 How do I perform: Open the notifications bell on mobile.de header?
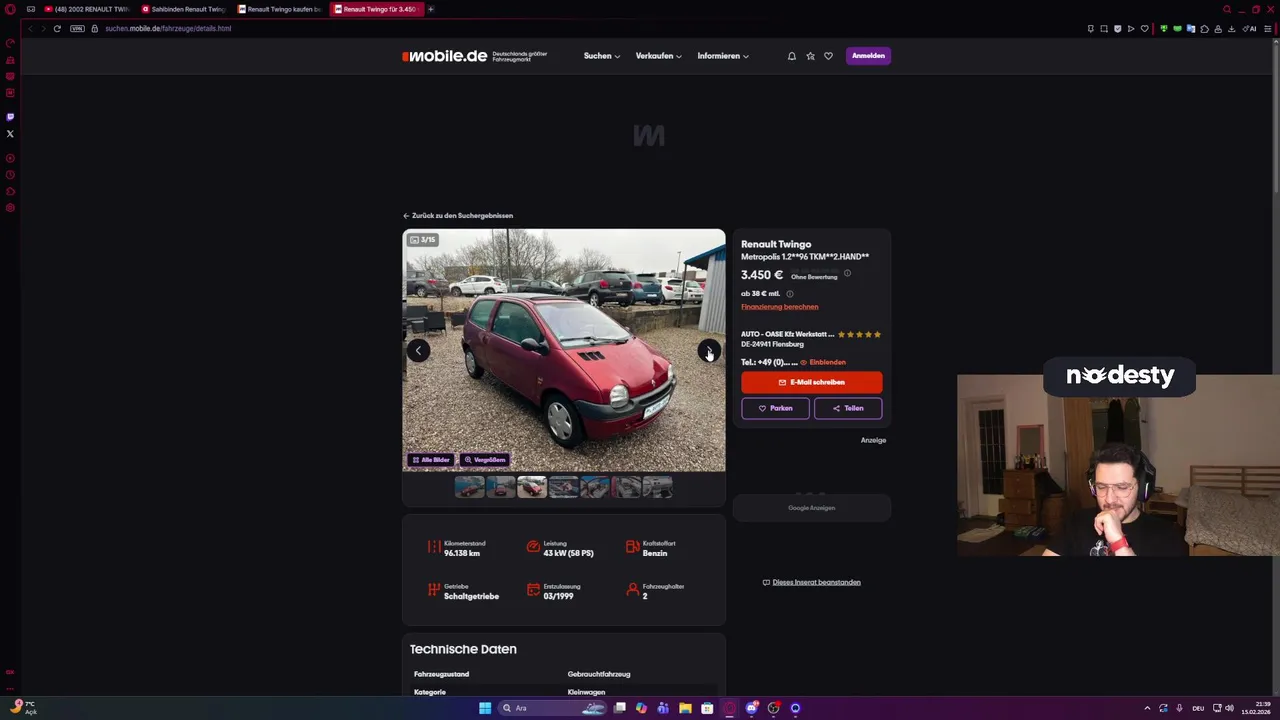(792, 56)
